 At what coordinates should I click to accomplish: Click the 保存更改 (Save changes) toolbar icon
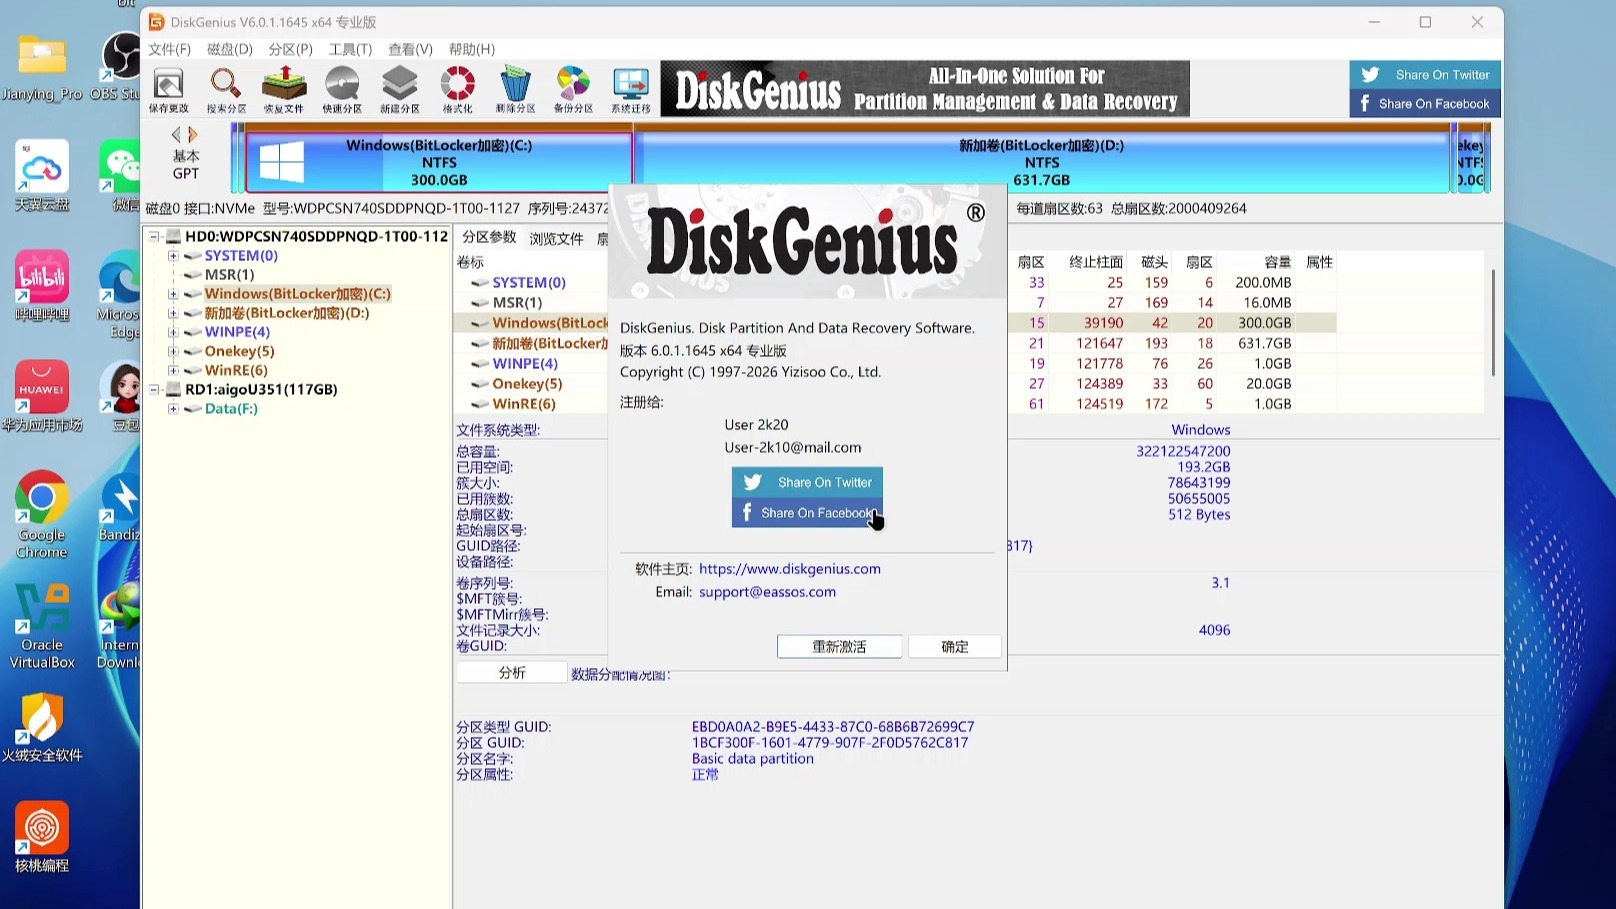tap(168, 90)
